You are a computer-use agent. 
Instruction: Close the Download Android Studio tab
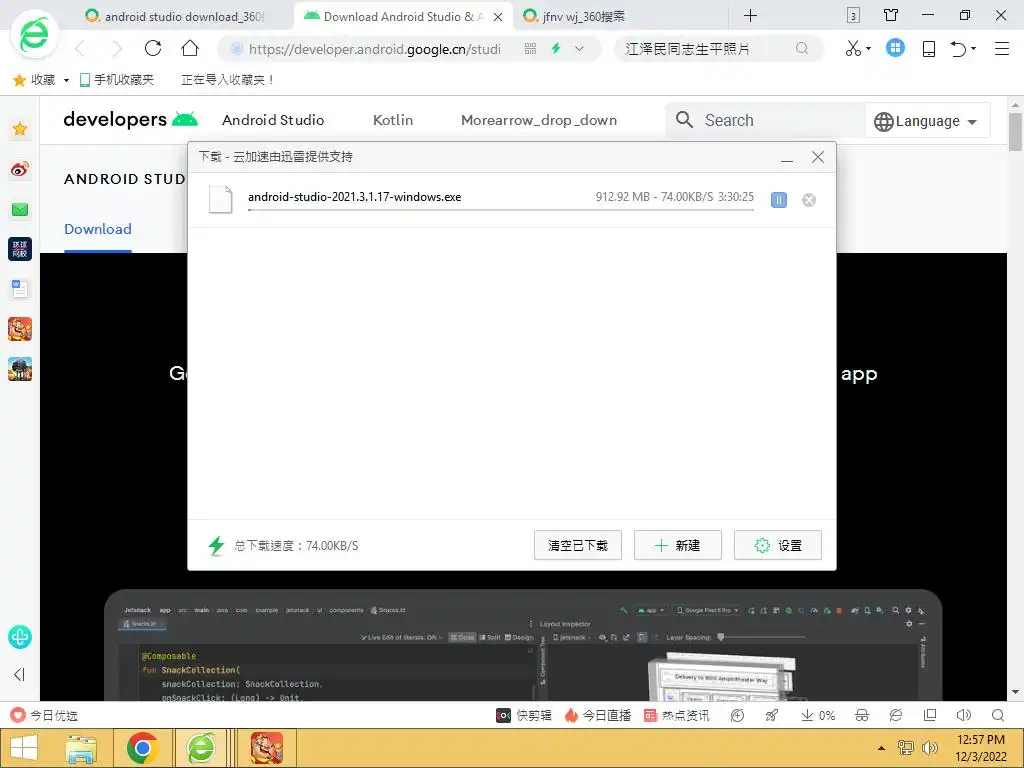[498, 17]
